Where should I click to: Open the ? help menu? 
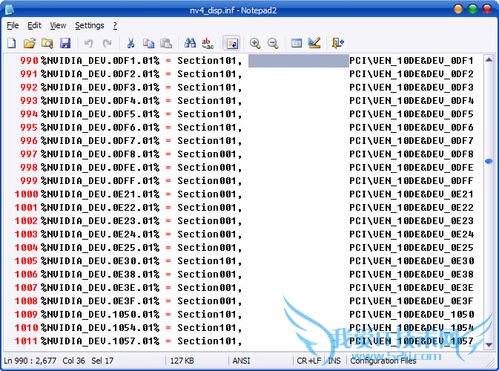click(x=115, y=26)
